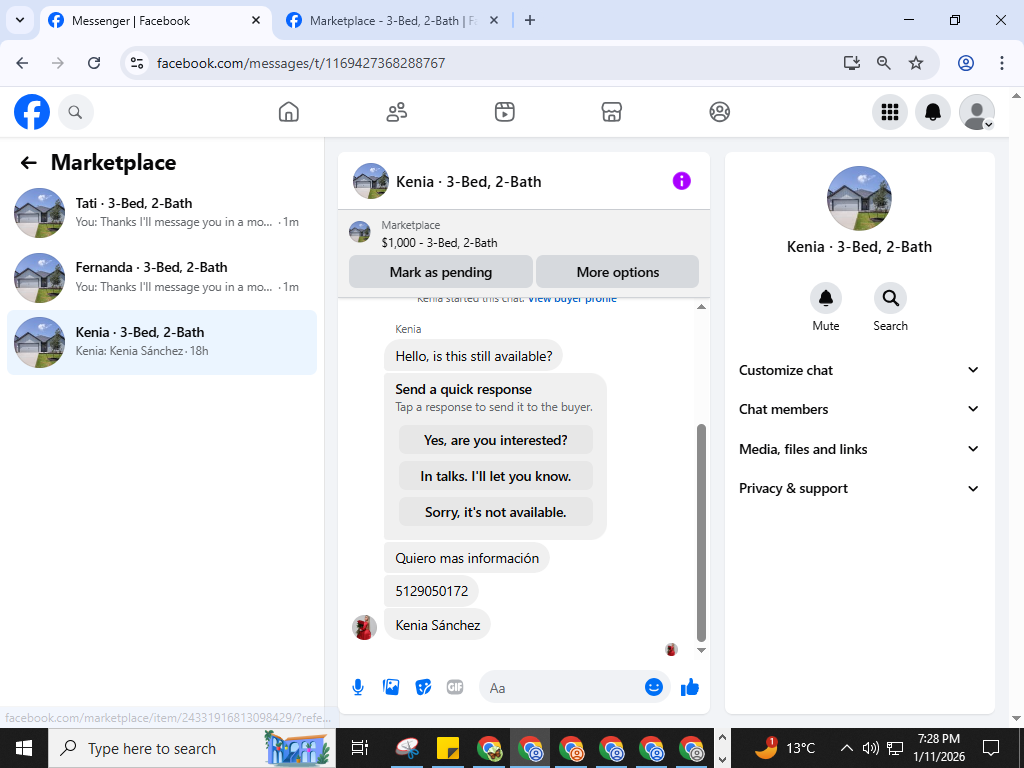This screenshot has height=768, width=1024.
Task: Open the nine-dot Menu grid icon
Action: point(889,112)
